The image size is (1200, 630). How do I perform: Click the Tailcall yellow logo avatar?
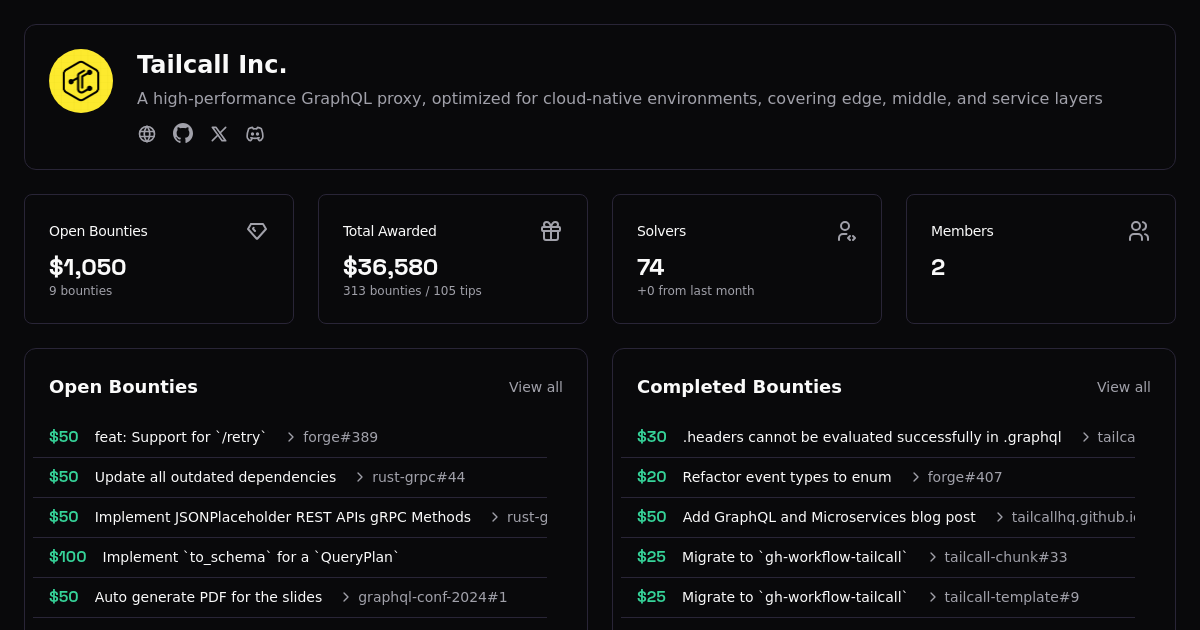point(81,81)
